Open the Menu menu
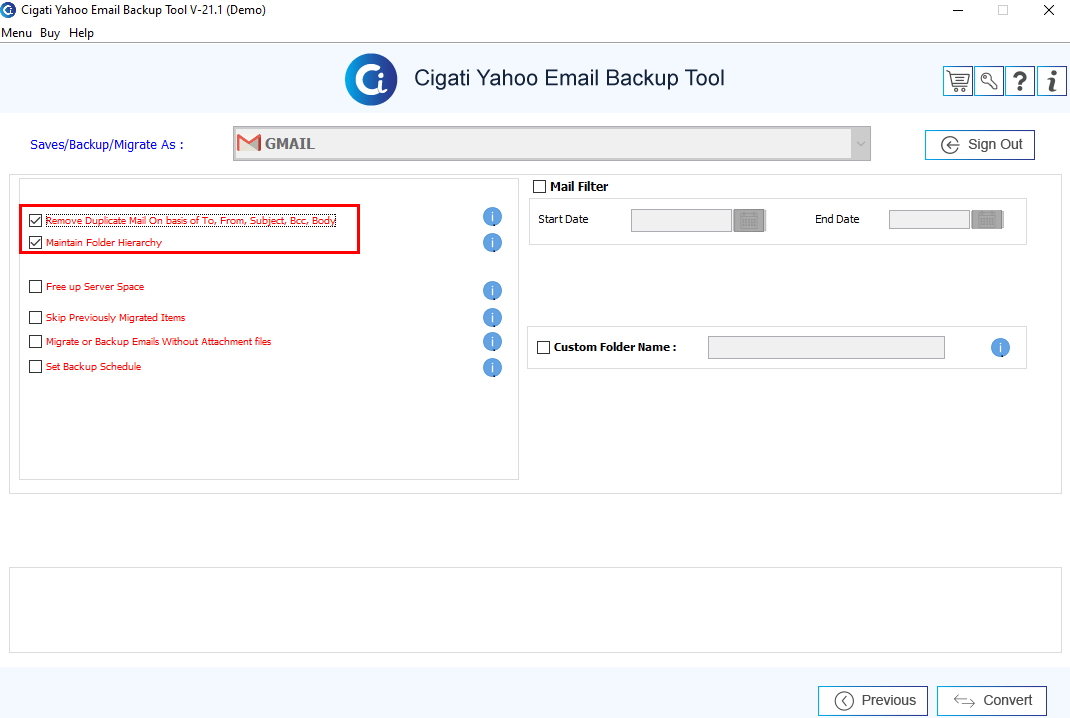 tap(16, 33)
